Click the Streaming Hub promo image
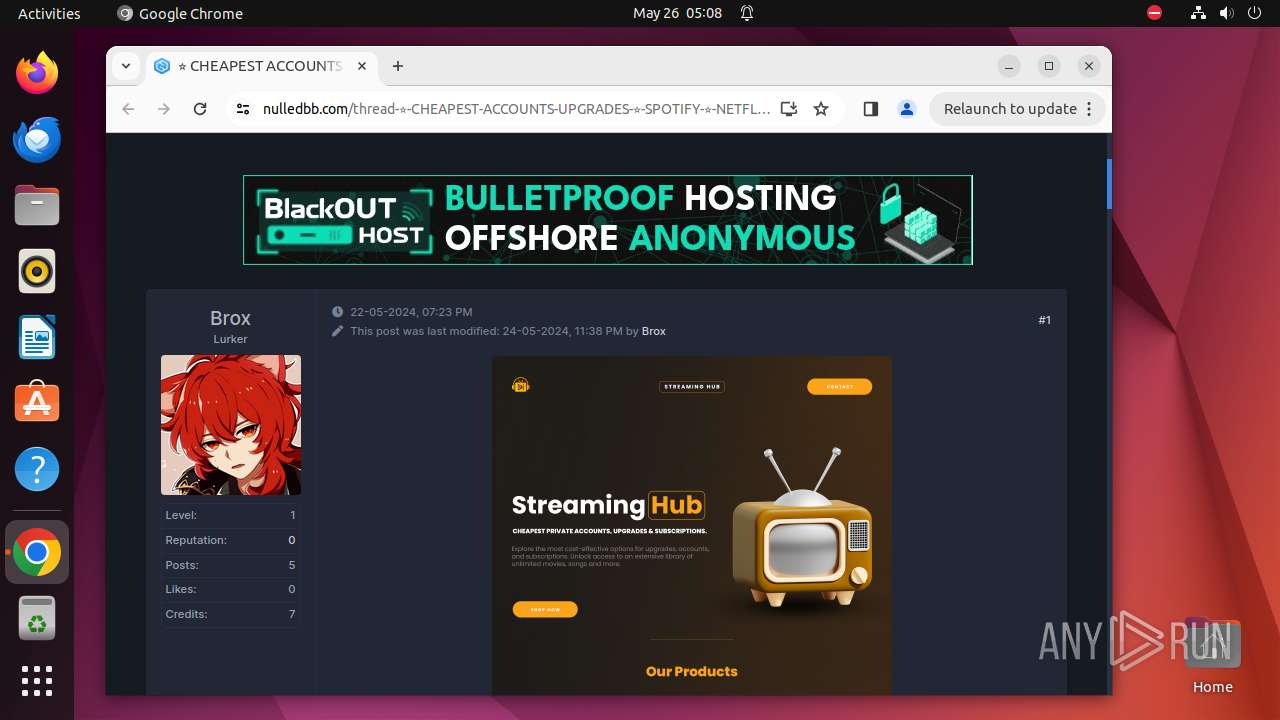This screenshot has width=1280, height=720. [x=692, y=526]
